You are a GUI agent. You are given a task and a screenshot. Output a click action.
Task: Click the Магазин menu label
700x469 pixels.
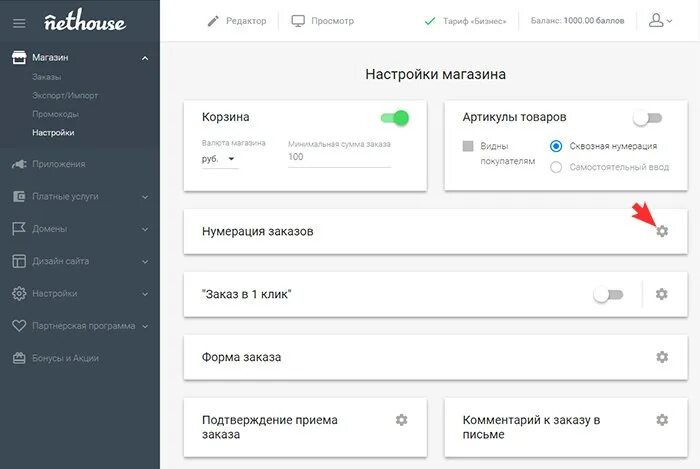[x=50, y=58]
